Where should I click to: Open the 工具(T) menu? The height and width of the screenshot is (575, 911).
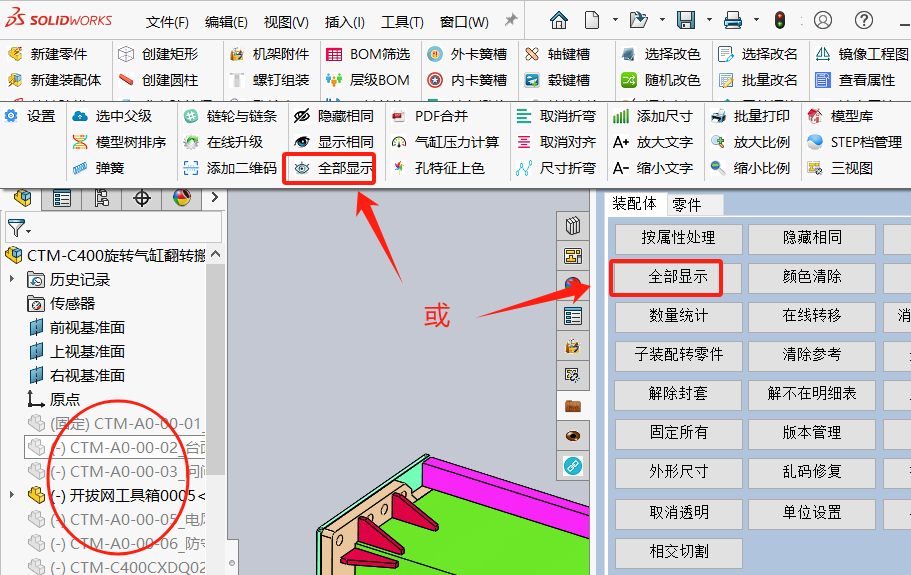click(402, 22)
